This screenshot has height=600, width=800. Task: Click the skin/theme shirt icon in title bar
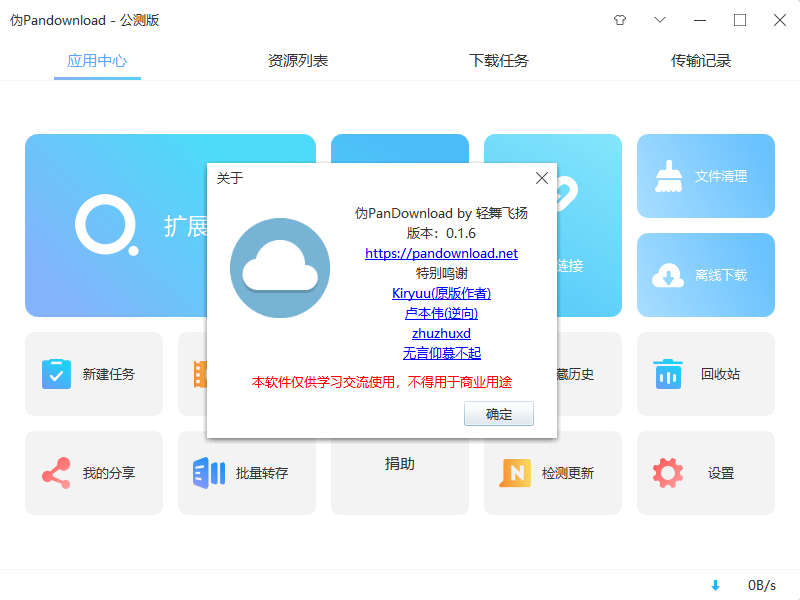coord(620,20)
